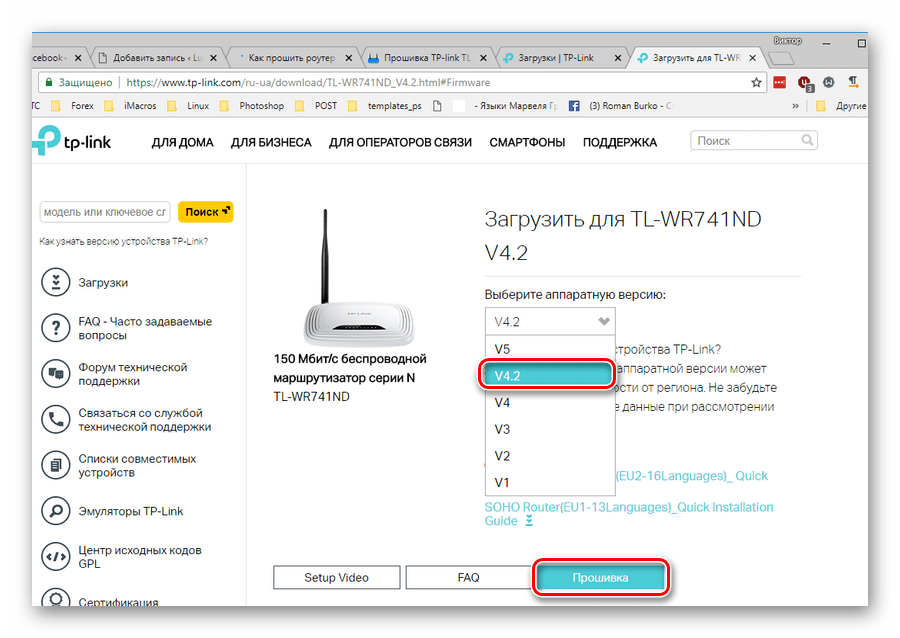Open the Эмуляторы TP-Link link
The image size is (900, 638).
coord(131,511)
